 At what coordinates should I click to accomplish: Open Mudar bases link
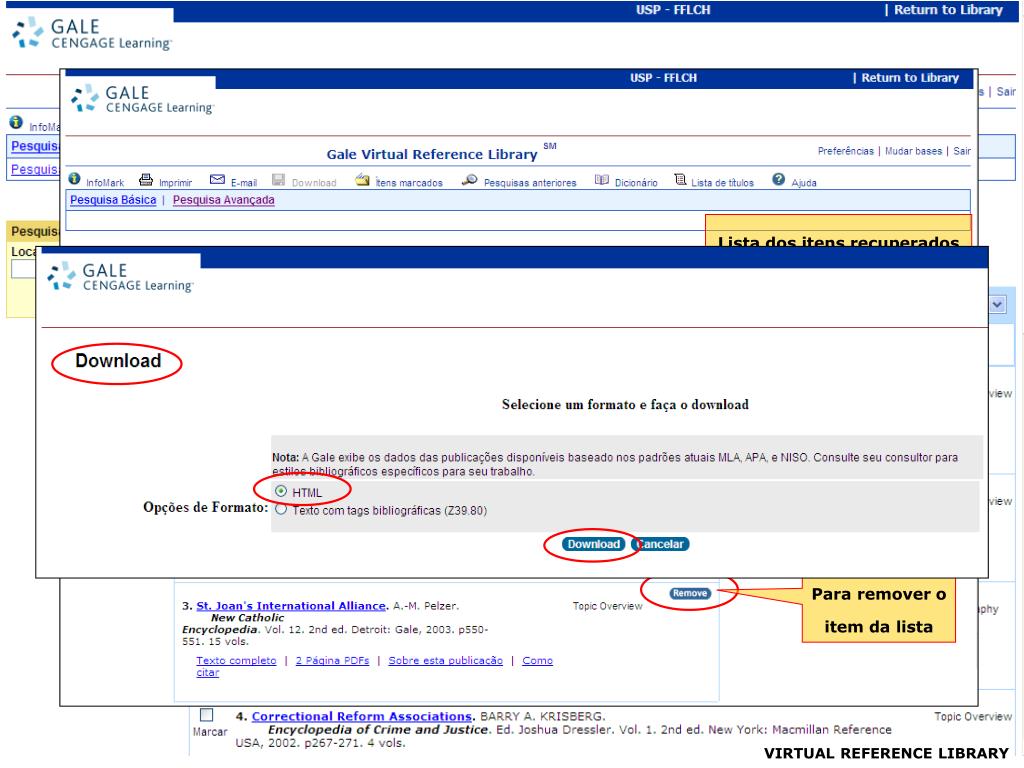point(914,151)
